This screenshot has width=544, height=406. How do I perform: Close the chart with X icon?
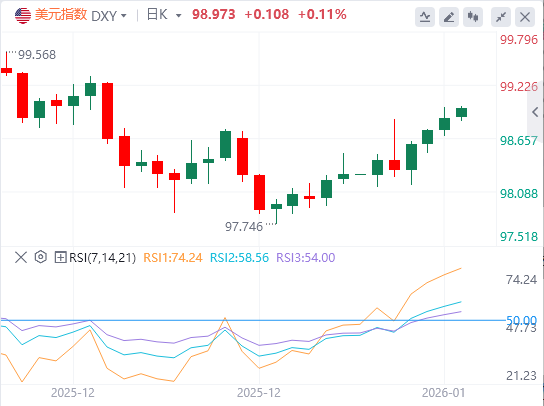point(525,17)
